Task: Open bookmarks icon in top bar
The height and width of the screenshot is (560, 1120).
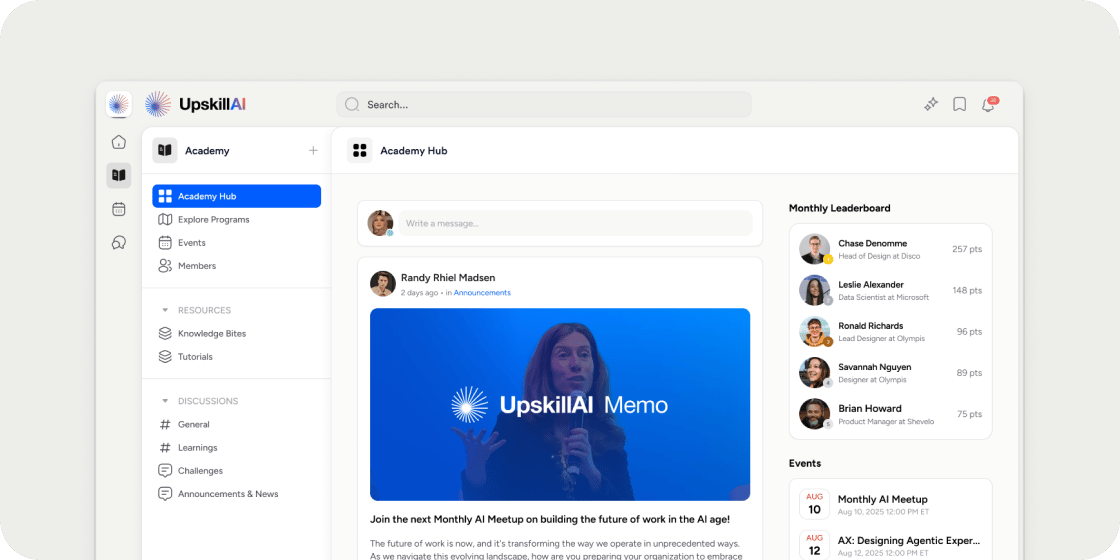Action: pyautogui.click(x=959, y=104)
